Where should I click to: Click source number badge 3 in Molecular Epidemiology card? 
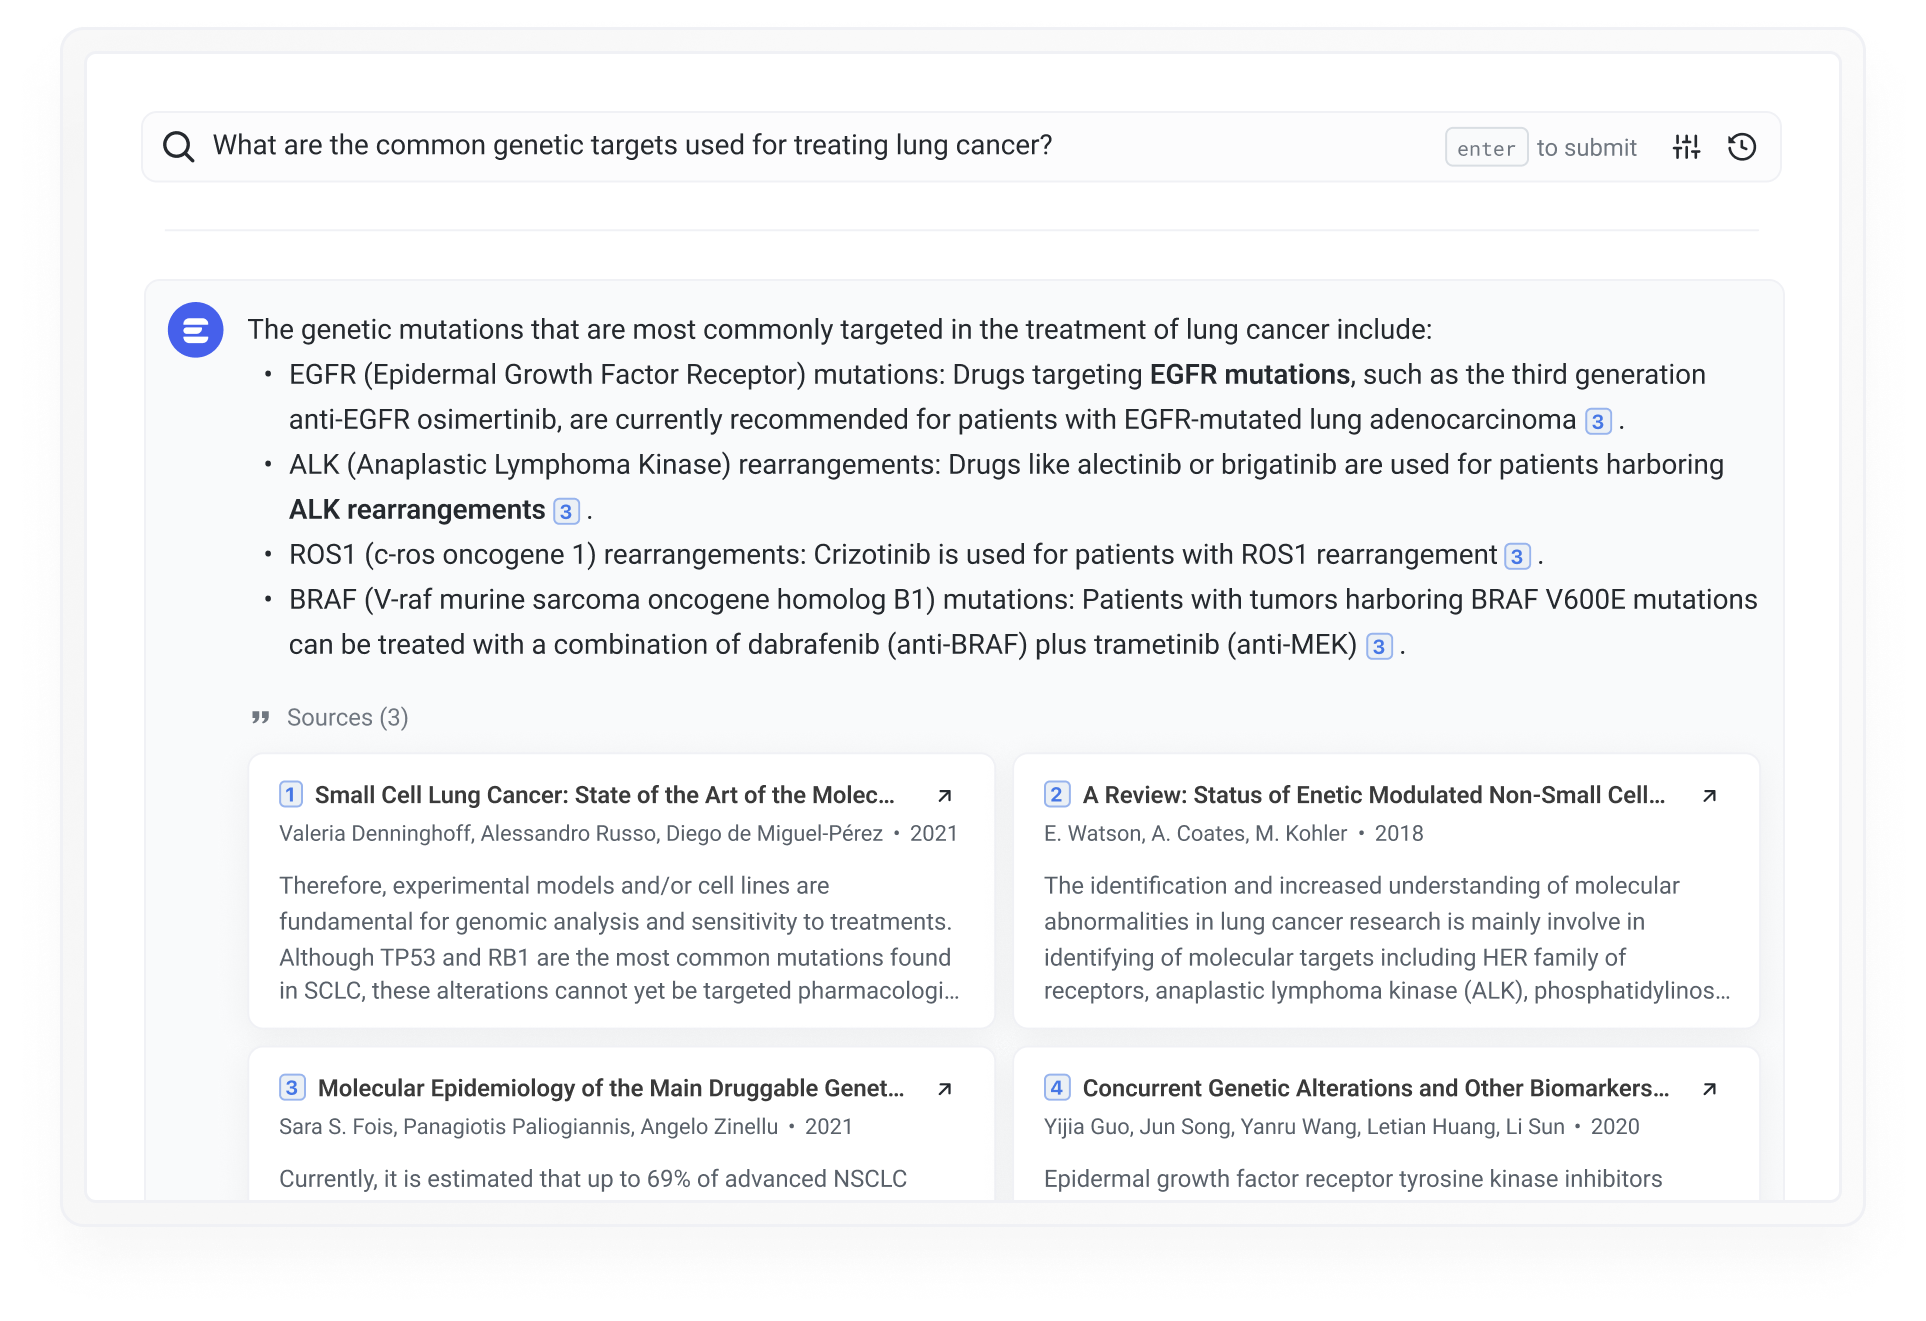click(x=292, y=1088)
